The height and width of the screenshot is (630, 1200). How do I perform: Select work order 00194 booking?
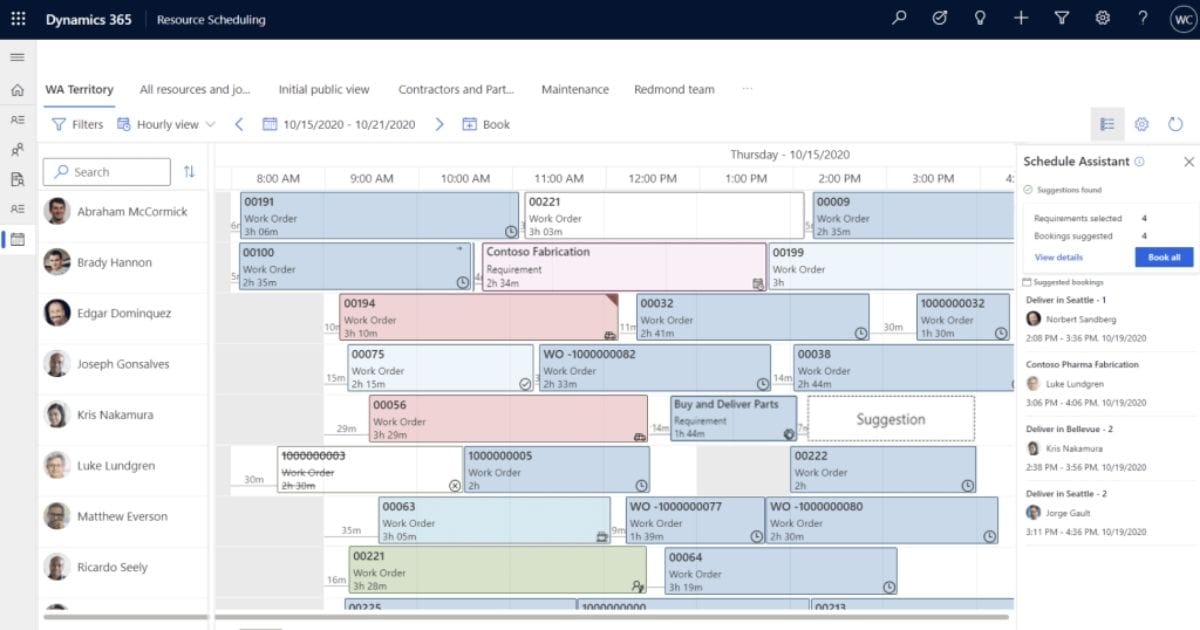point(479,317)
